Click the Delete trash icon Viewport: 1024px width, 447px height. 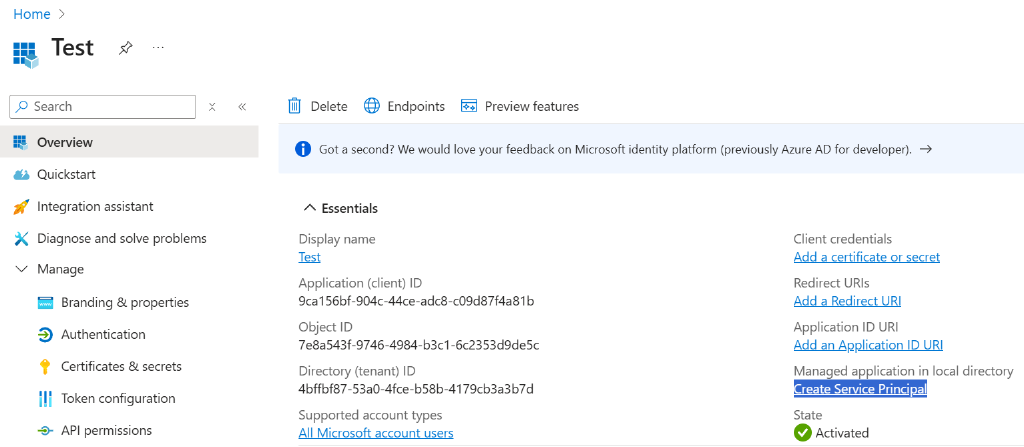click(295, 106)
